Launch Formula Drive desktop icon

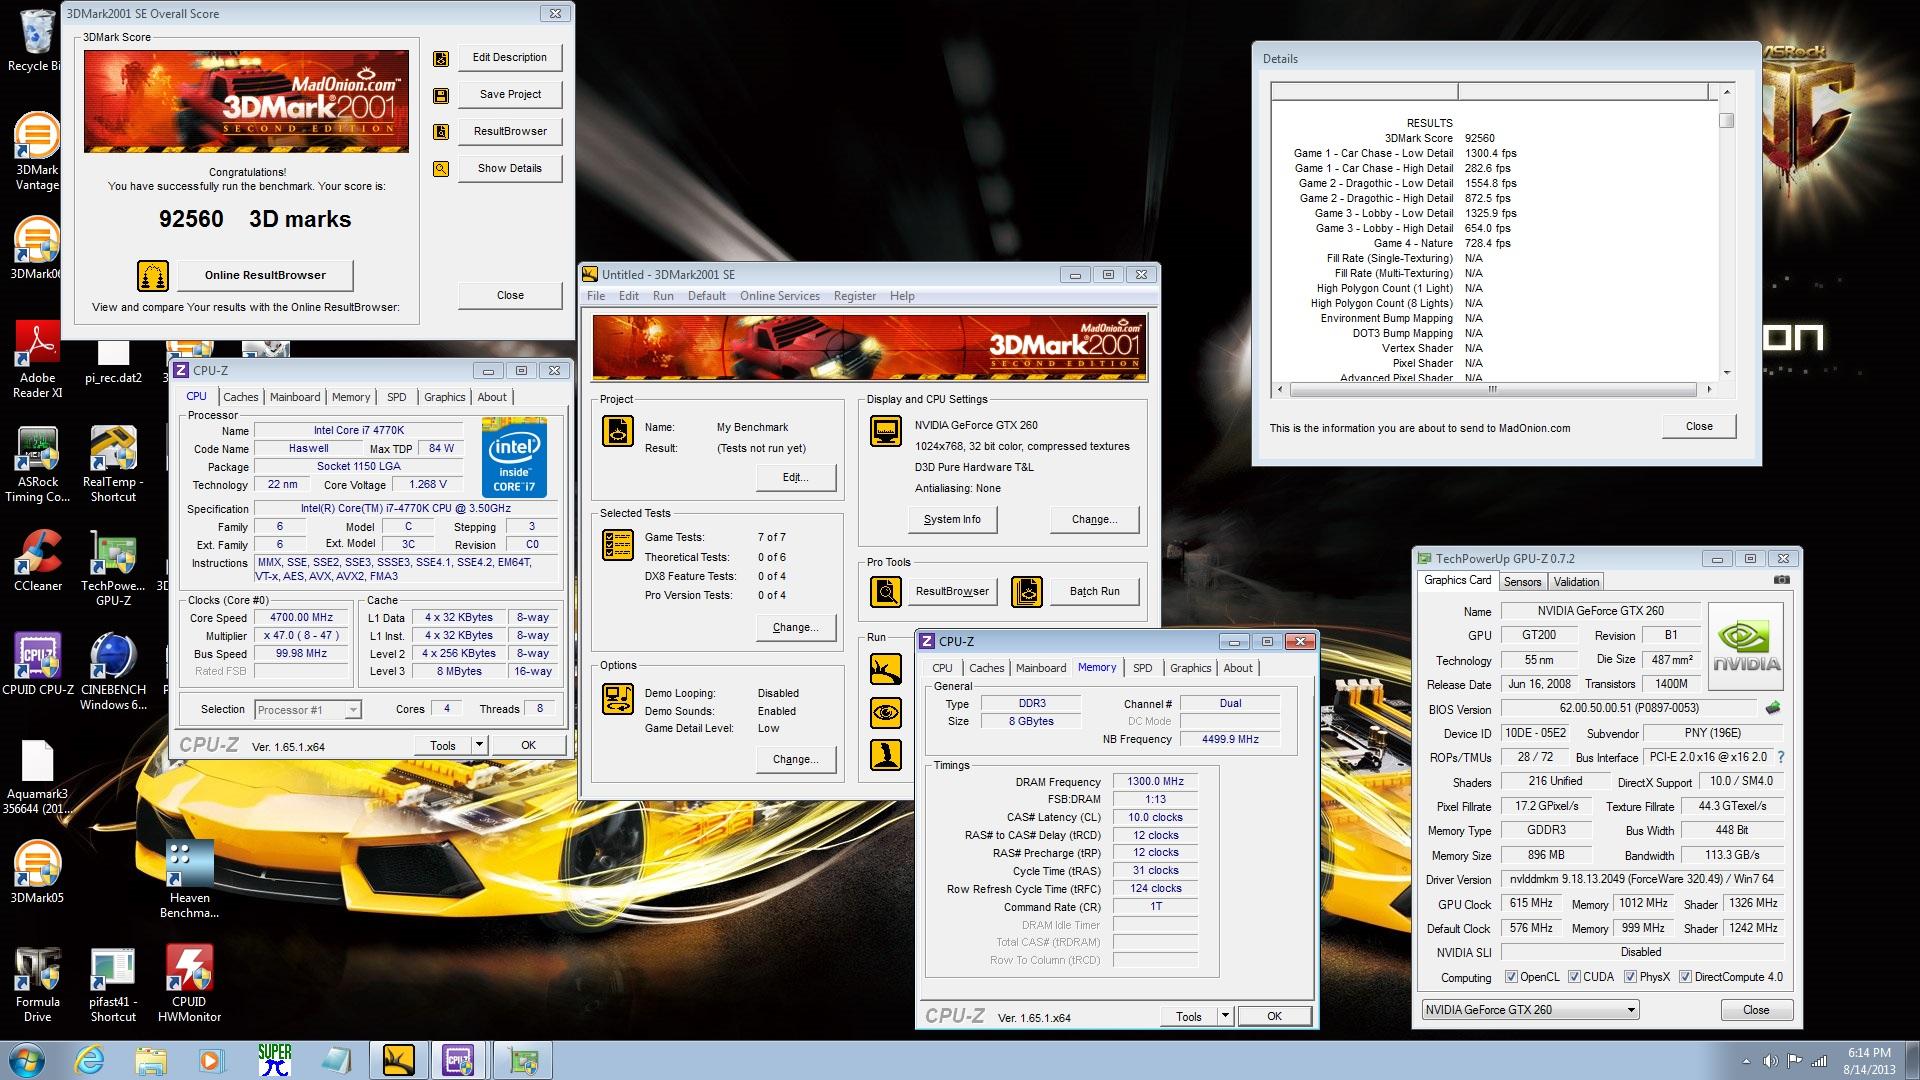coord(38,984)
